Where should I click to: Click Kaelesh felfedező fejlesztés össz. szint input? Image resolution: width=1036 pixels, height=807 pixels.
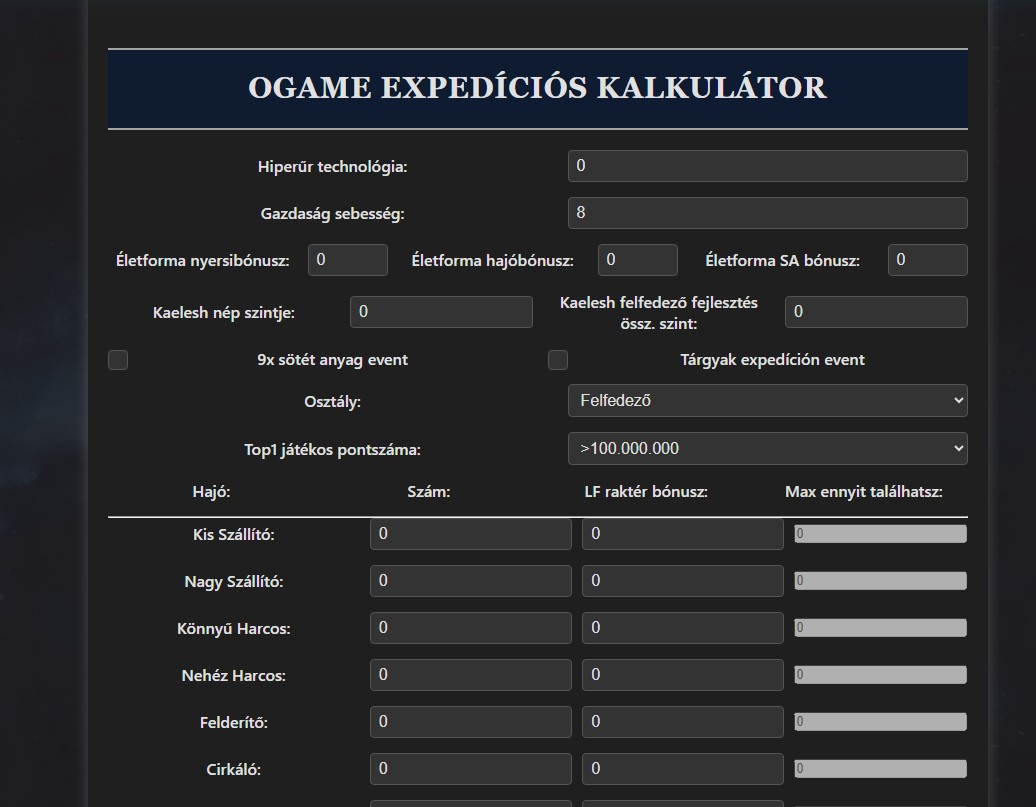[x=876, y=312]
